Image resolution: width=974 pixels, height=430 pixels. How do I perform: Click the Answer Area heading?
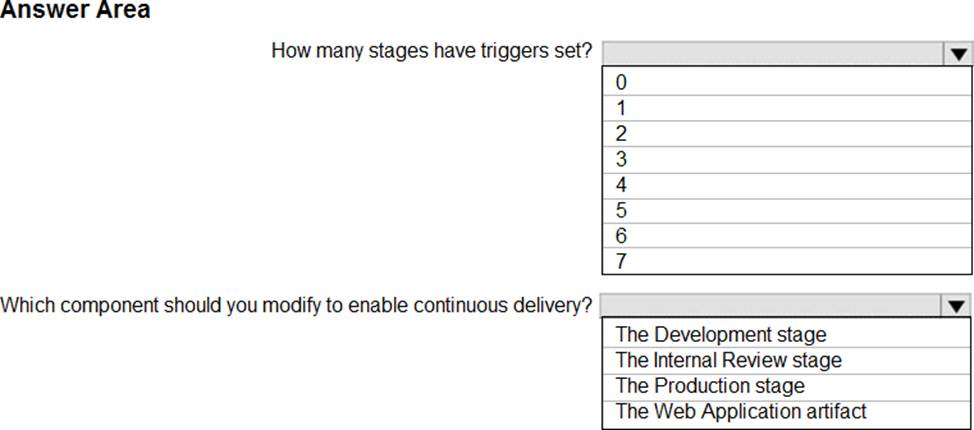tap(75, 11)
